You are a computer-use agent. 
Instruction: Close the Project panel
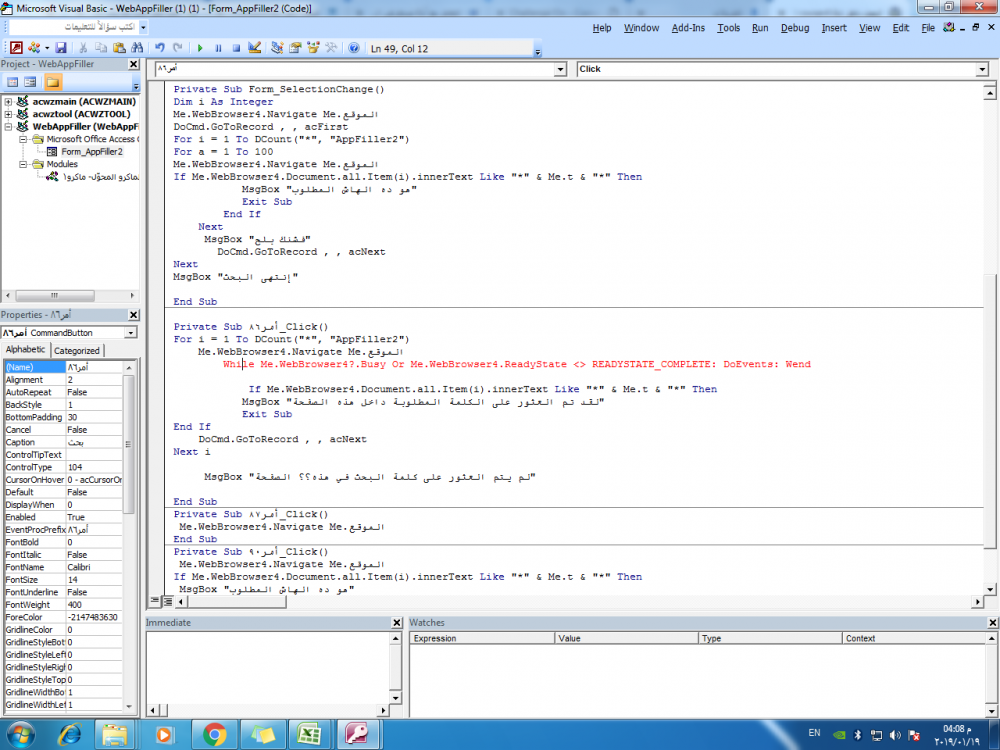point(133,64)
